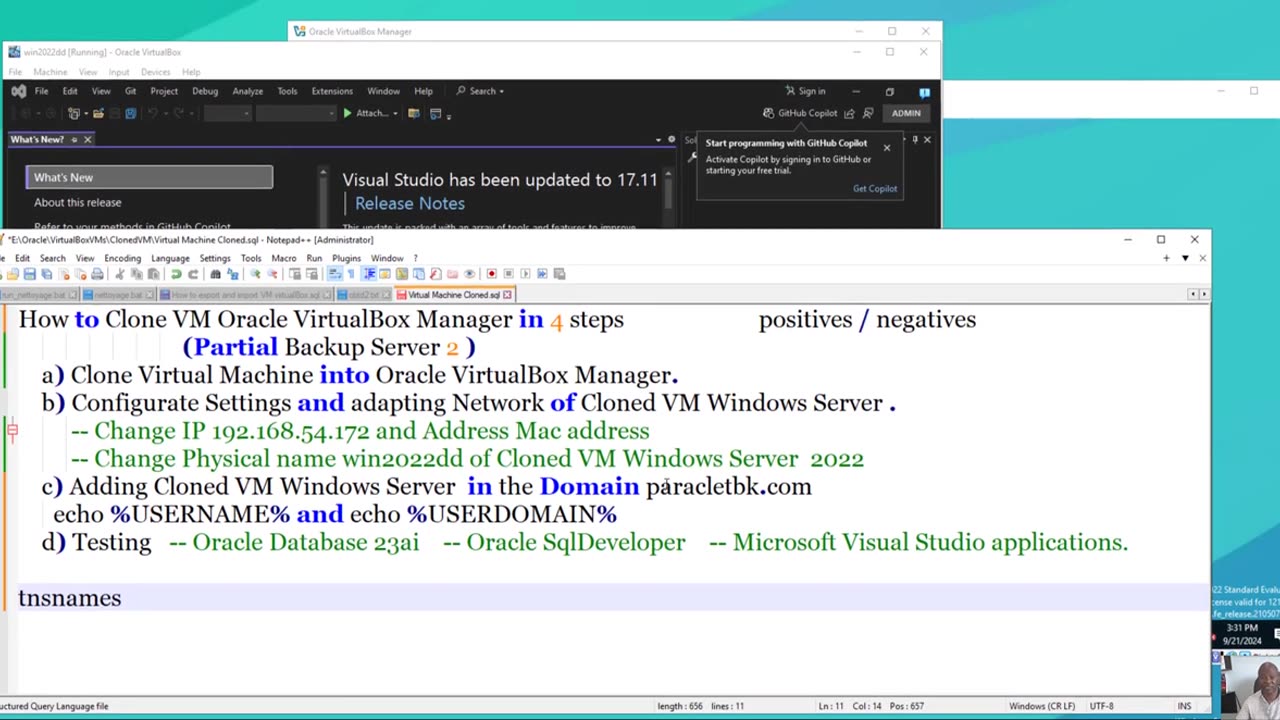Close the GitHub Copilot popup
This screenshot has width=1280, height=720.
pos(886,147)
